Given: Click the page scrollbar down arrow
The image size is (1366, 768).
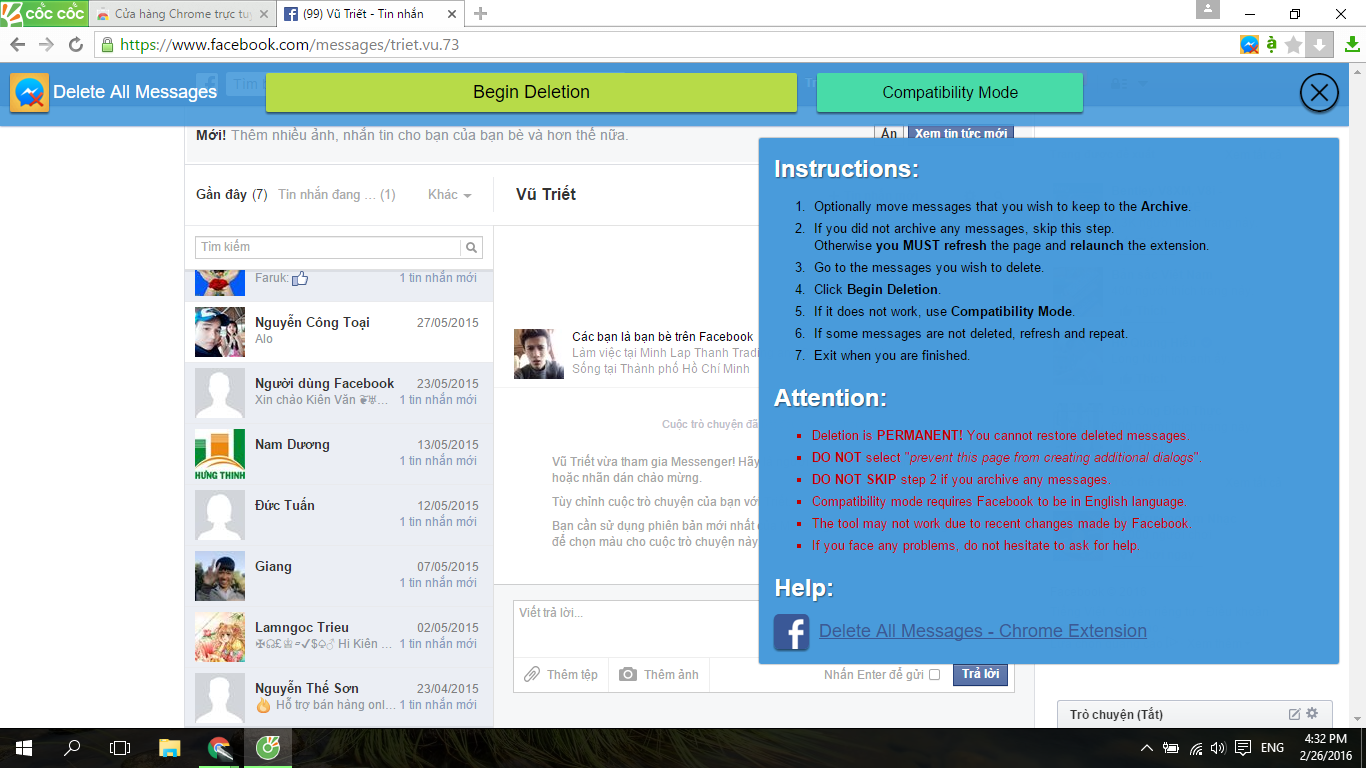Looking at the screenshot, I should pyautogui.click(x=1356, y=720).
